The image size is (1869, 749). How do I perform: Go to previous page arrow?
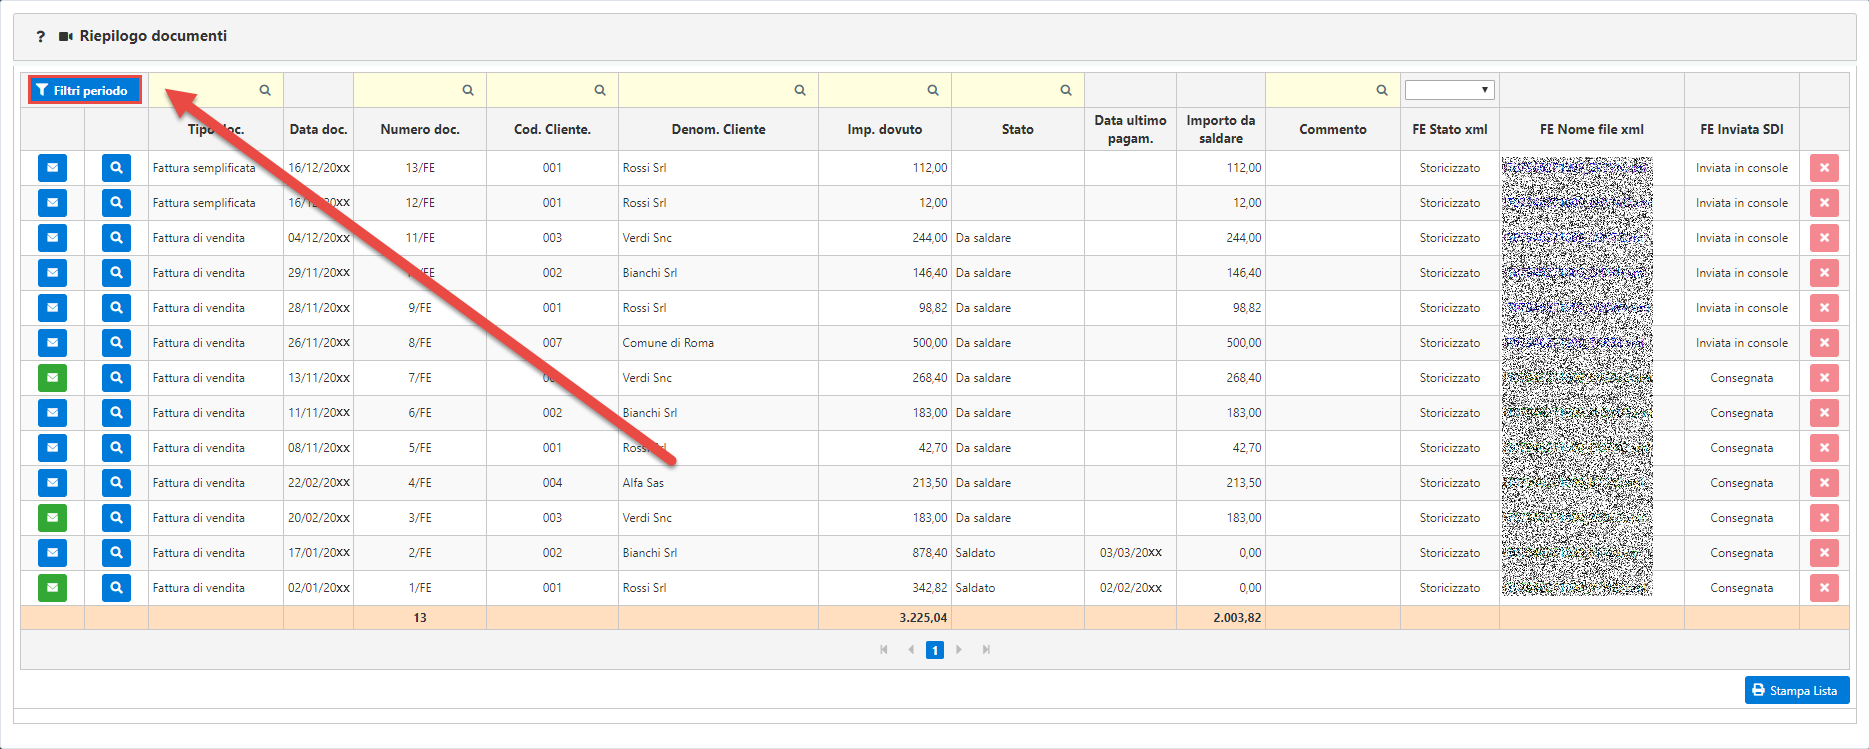(910, 650)
